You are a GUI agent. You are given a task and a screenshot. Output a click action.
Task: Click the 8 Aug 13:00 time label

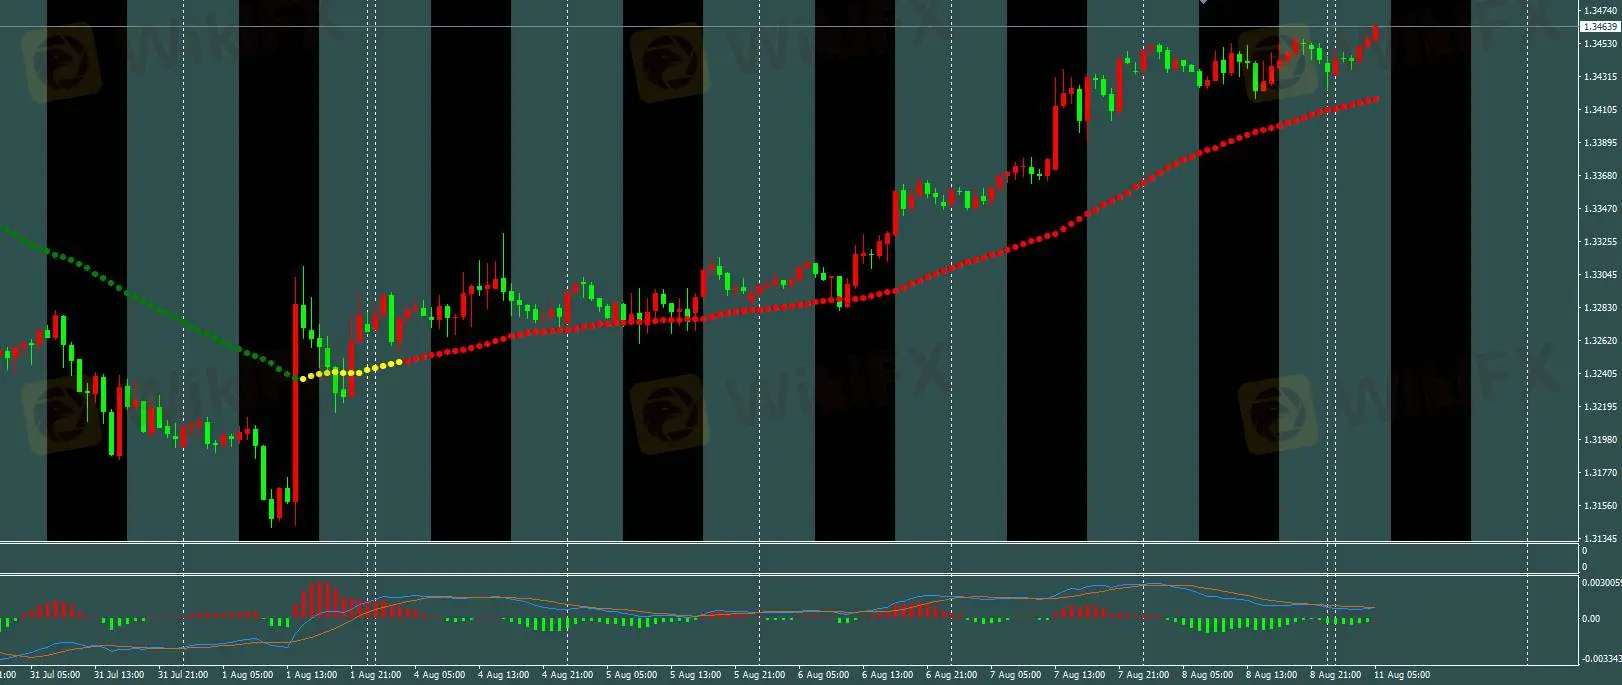click(1271, 675)
